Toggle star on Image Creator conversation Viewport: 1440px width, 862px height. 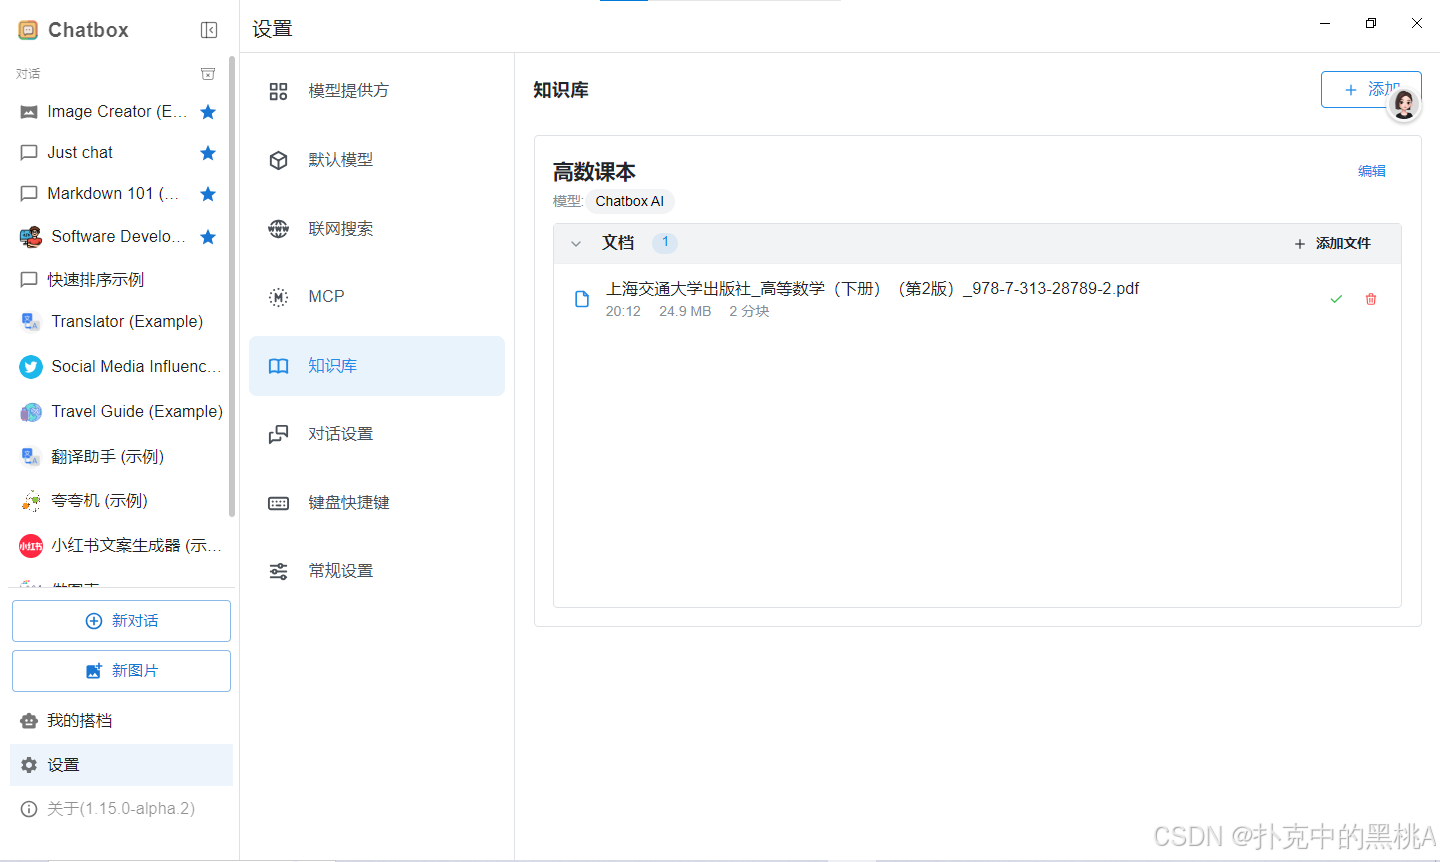(208, 112)
